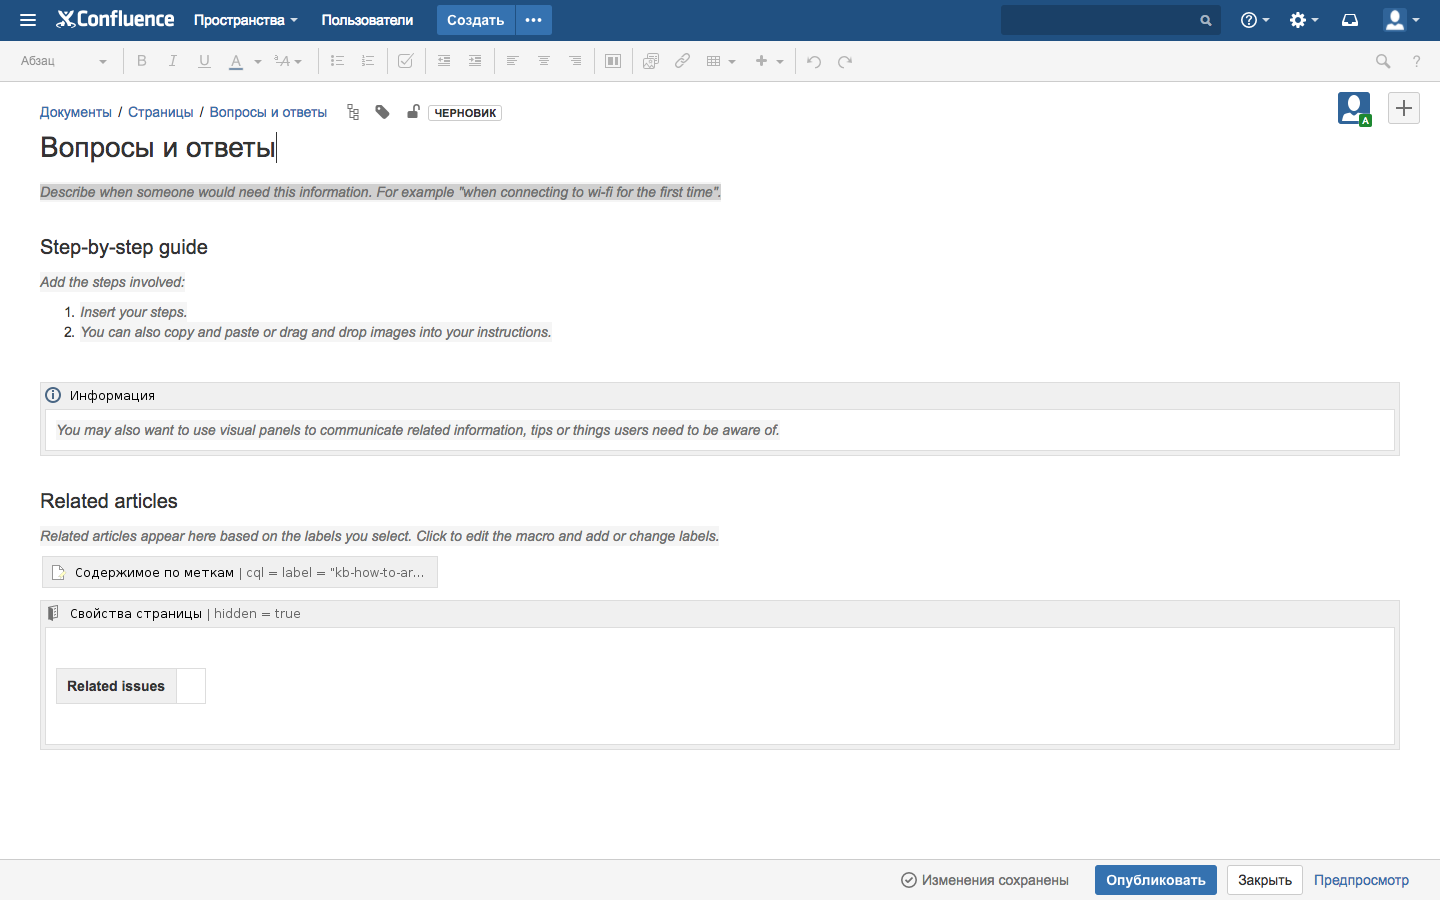Insert a bulleted list
This screenshot has width=1440, height=900.
click(337, 61)
